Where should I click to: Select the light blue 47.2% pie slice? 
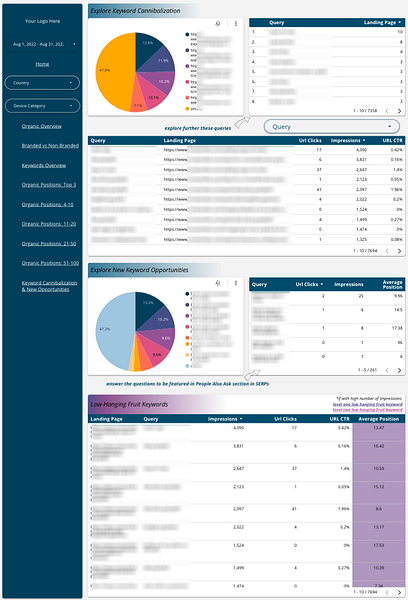coord(113,331)
